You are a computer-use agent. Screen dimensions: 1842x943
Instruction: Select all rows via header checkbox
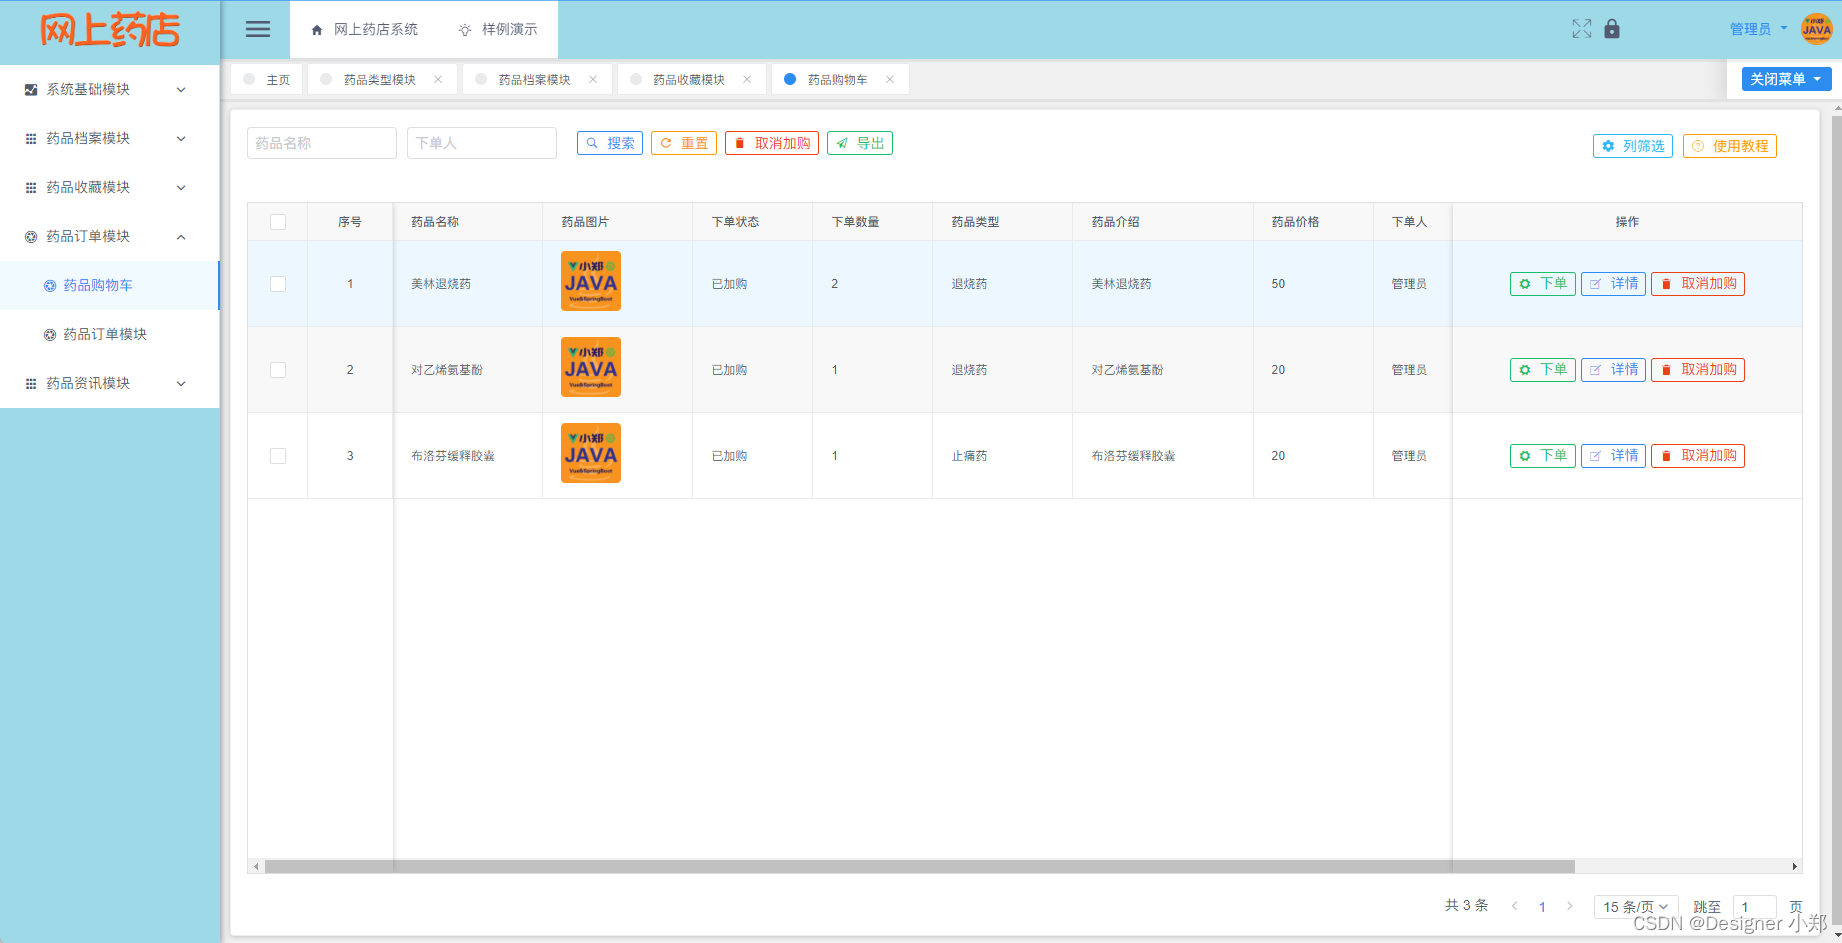tap(278, 222)
